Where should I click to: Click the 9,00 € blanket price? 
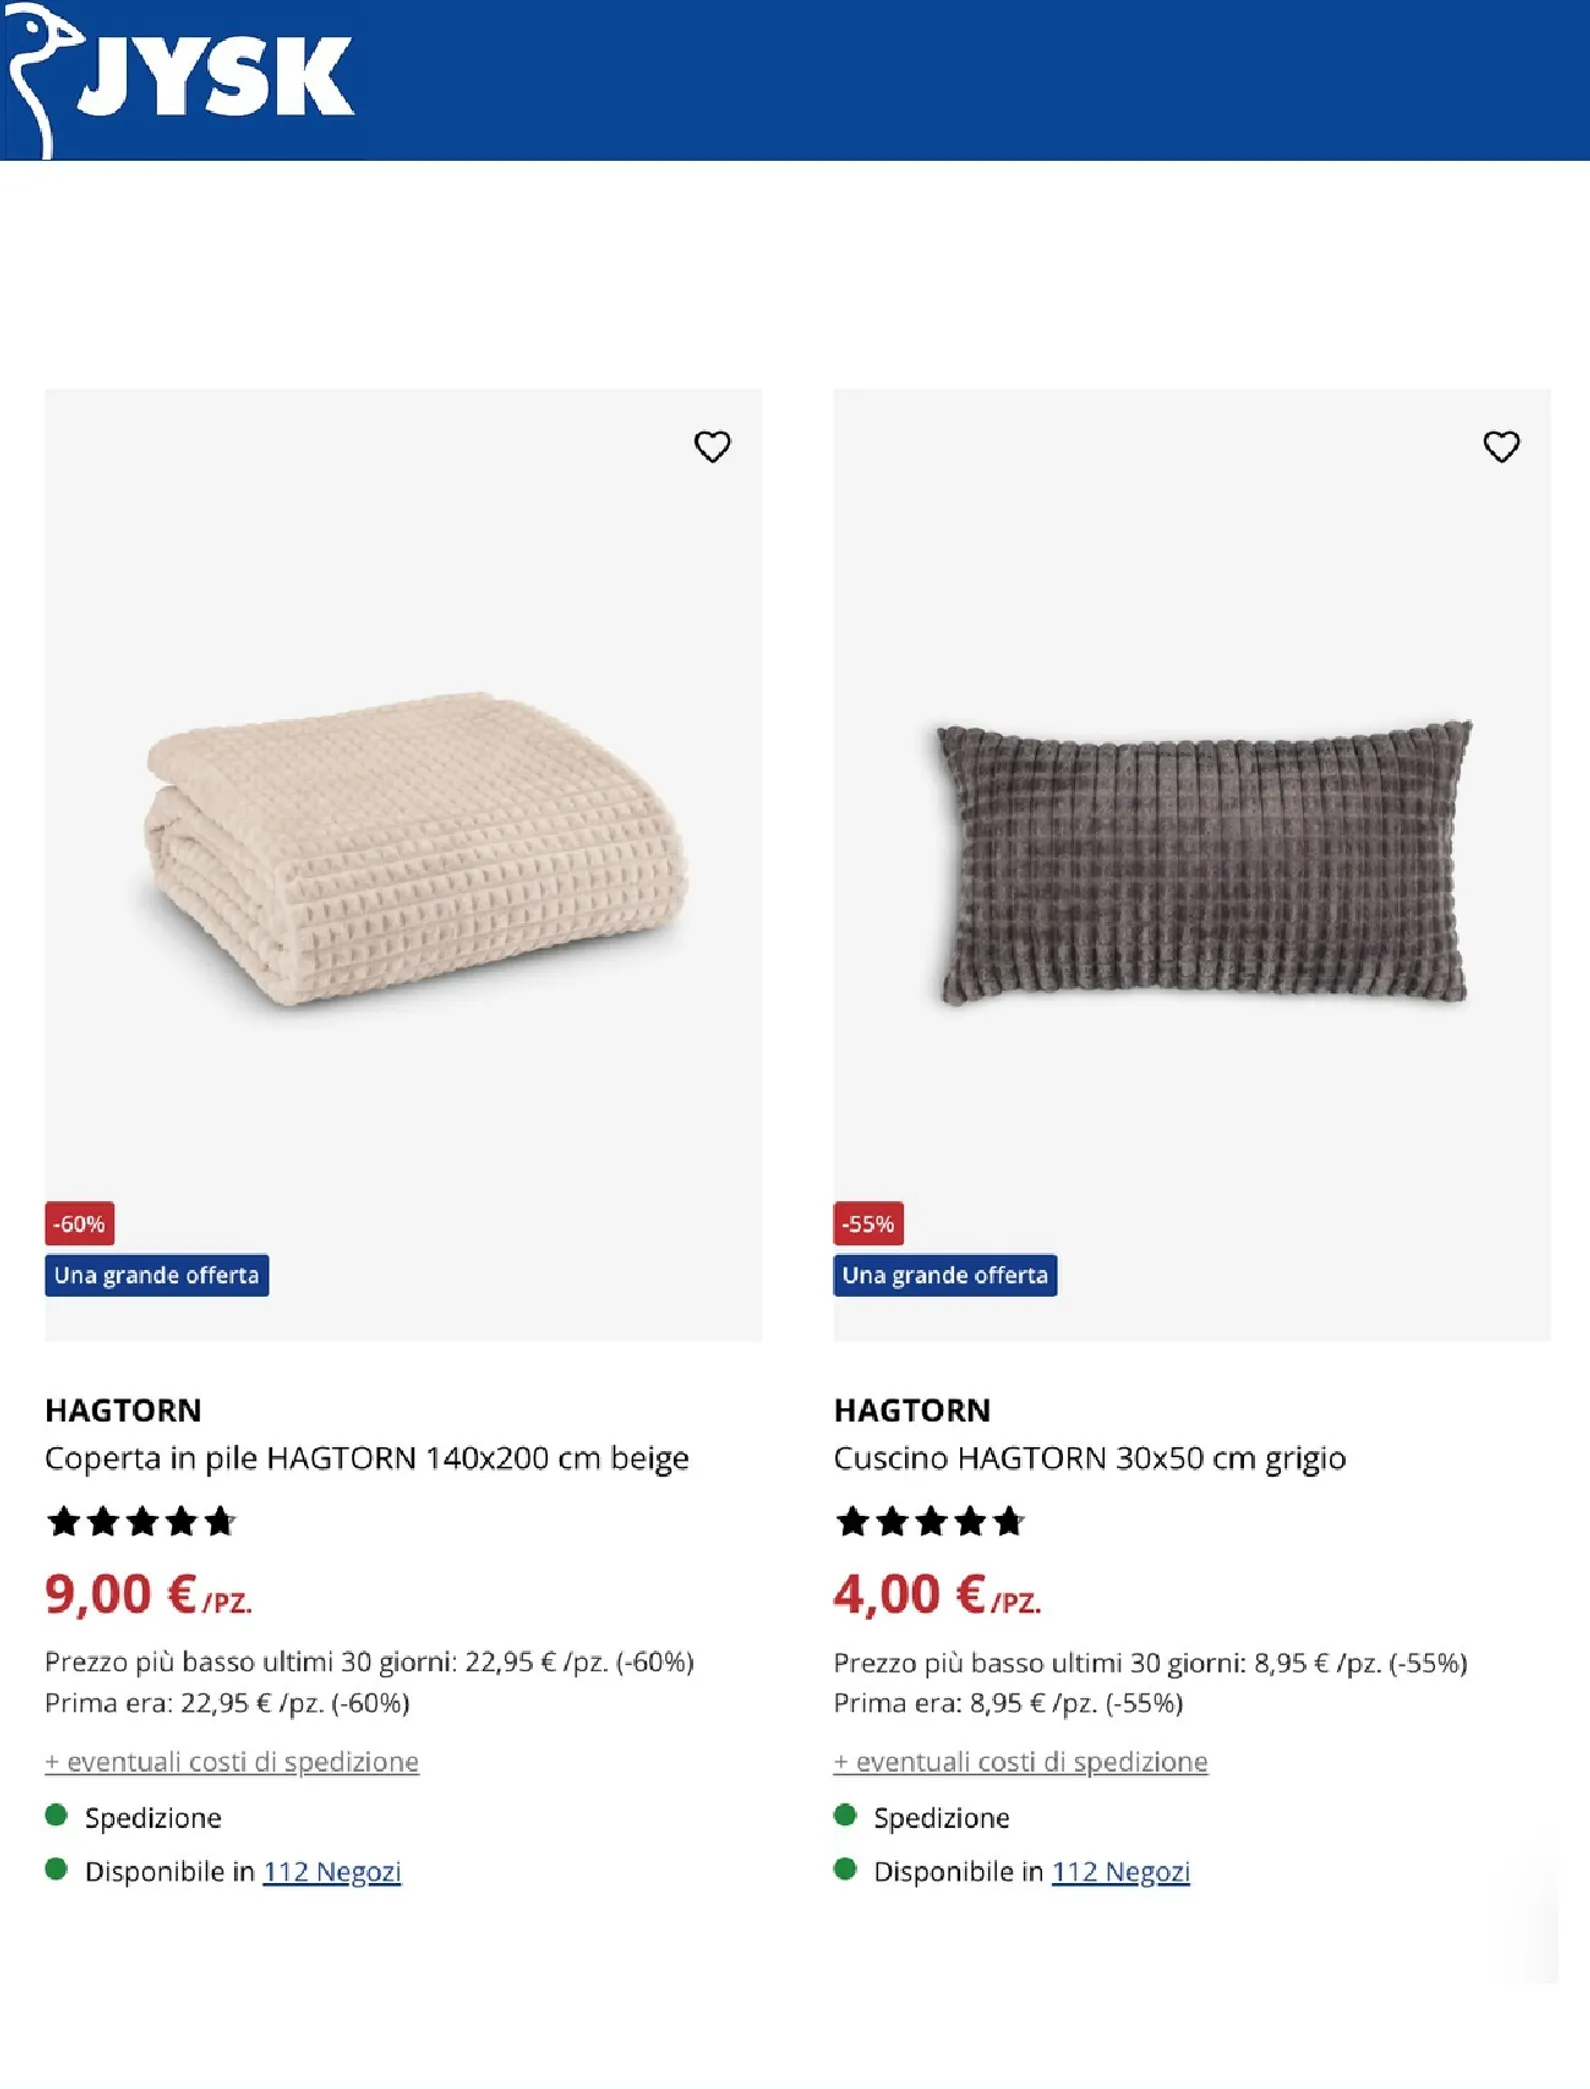coord(148,1594)
